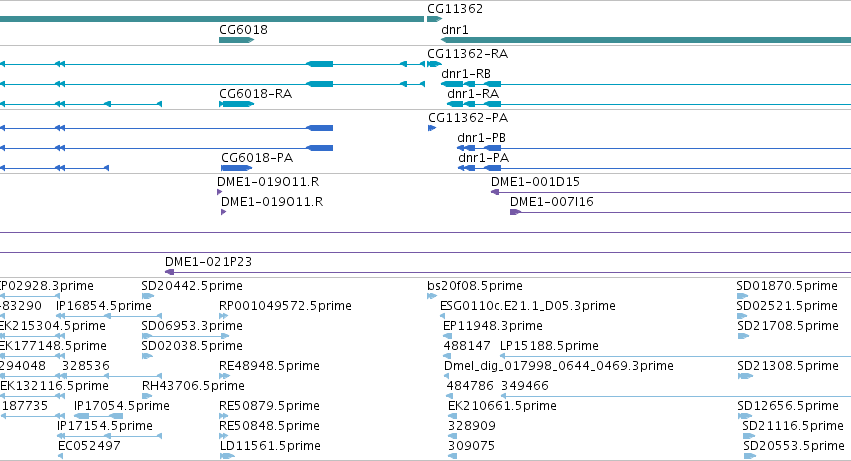
Task: Click the RP001049572.5prime EST label
Action: (x=285, y=306)
